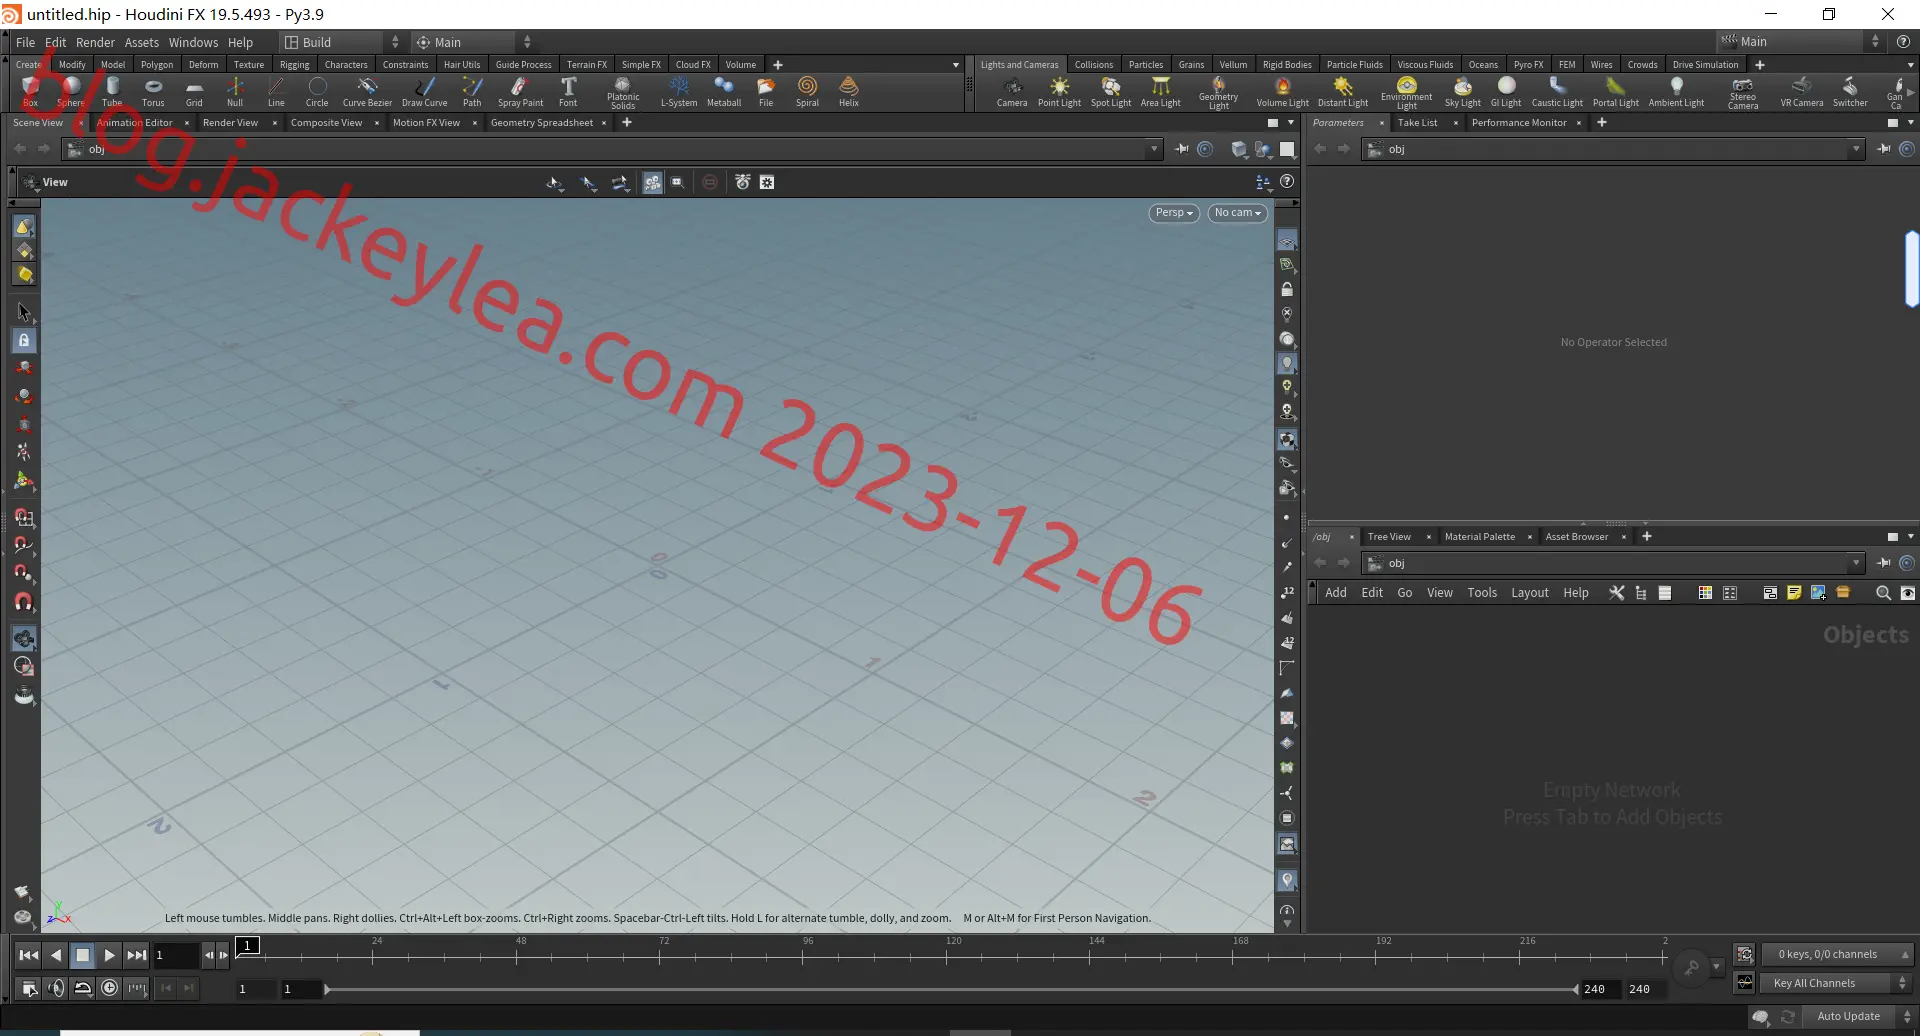This screenshot has width=1920, height=1036.
Task: Click the Auto Update button
Action: [1848, 1016]
